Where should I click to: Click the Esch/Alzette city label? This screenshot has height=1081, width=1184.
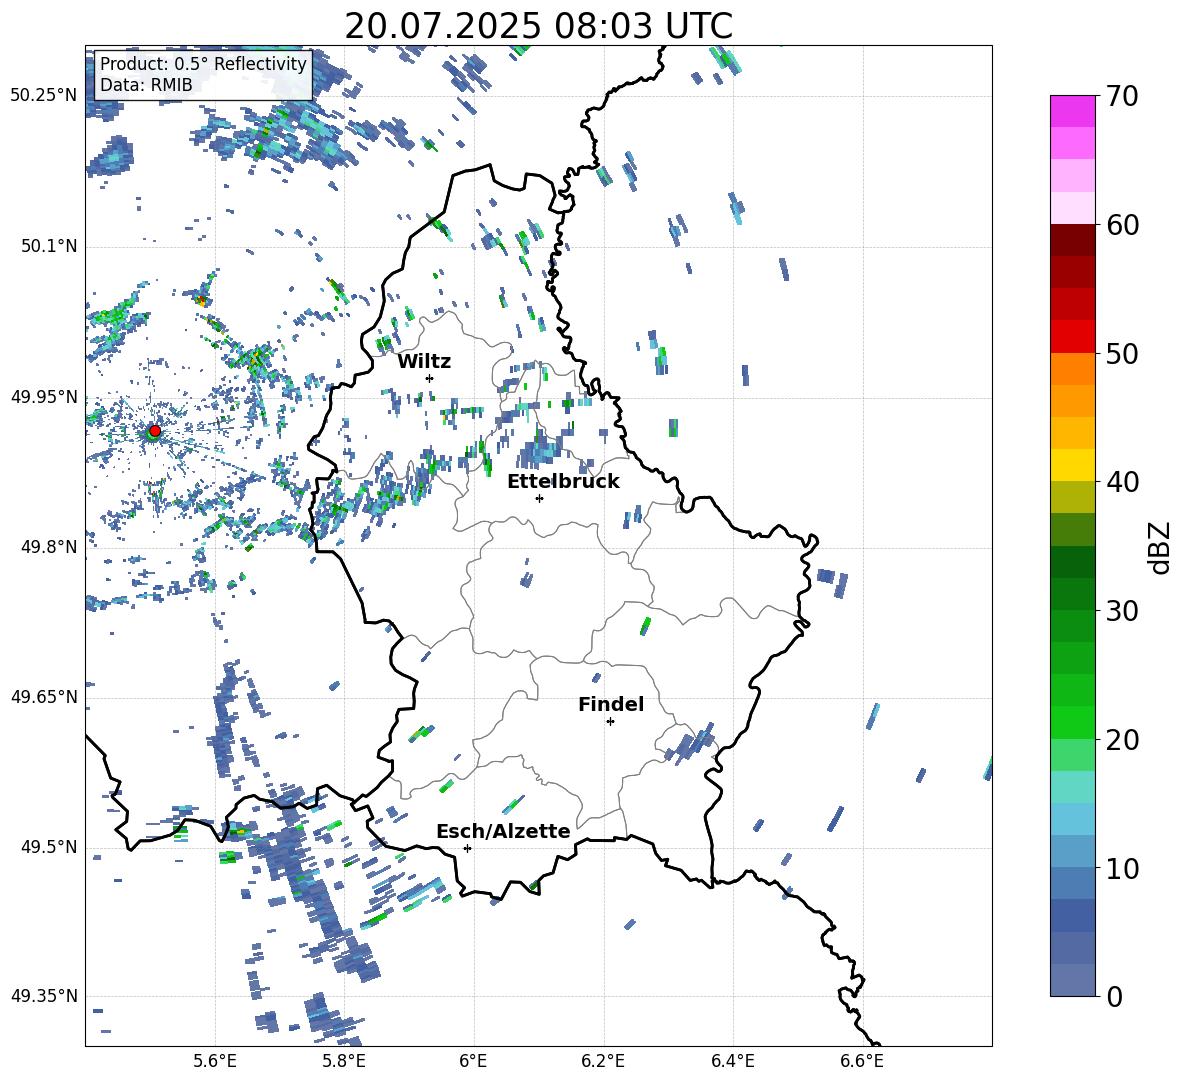[x=503, y=831]
